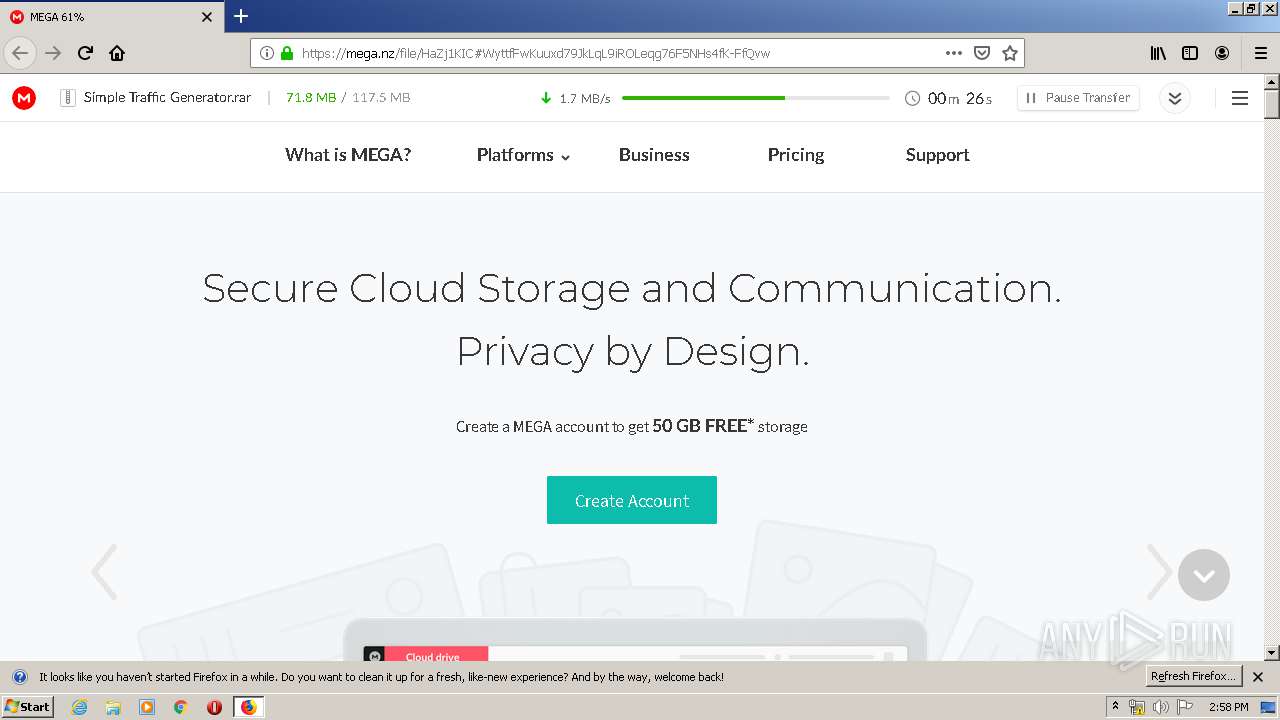Open the Firefox home page
The image size is (1280, 720).
117,53
